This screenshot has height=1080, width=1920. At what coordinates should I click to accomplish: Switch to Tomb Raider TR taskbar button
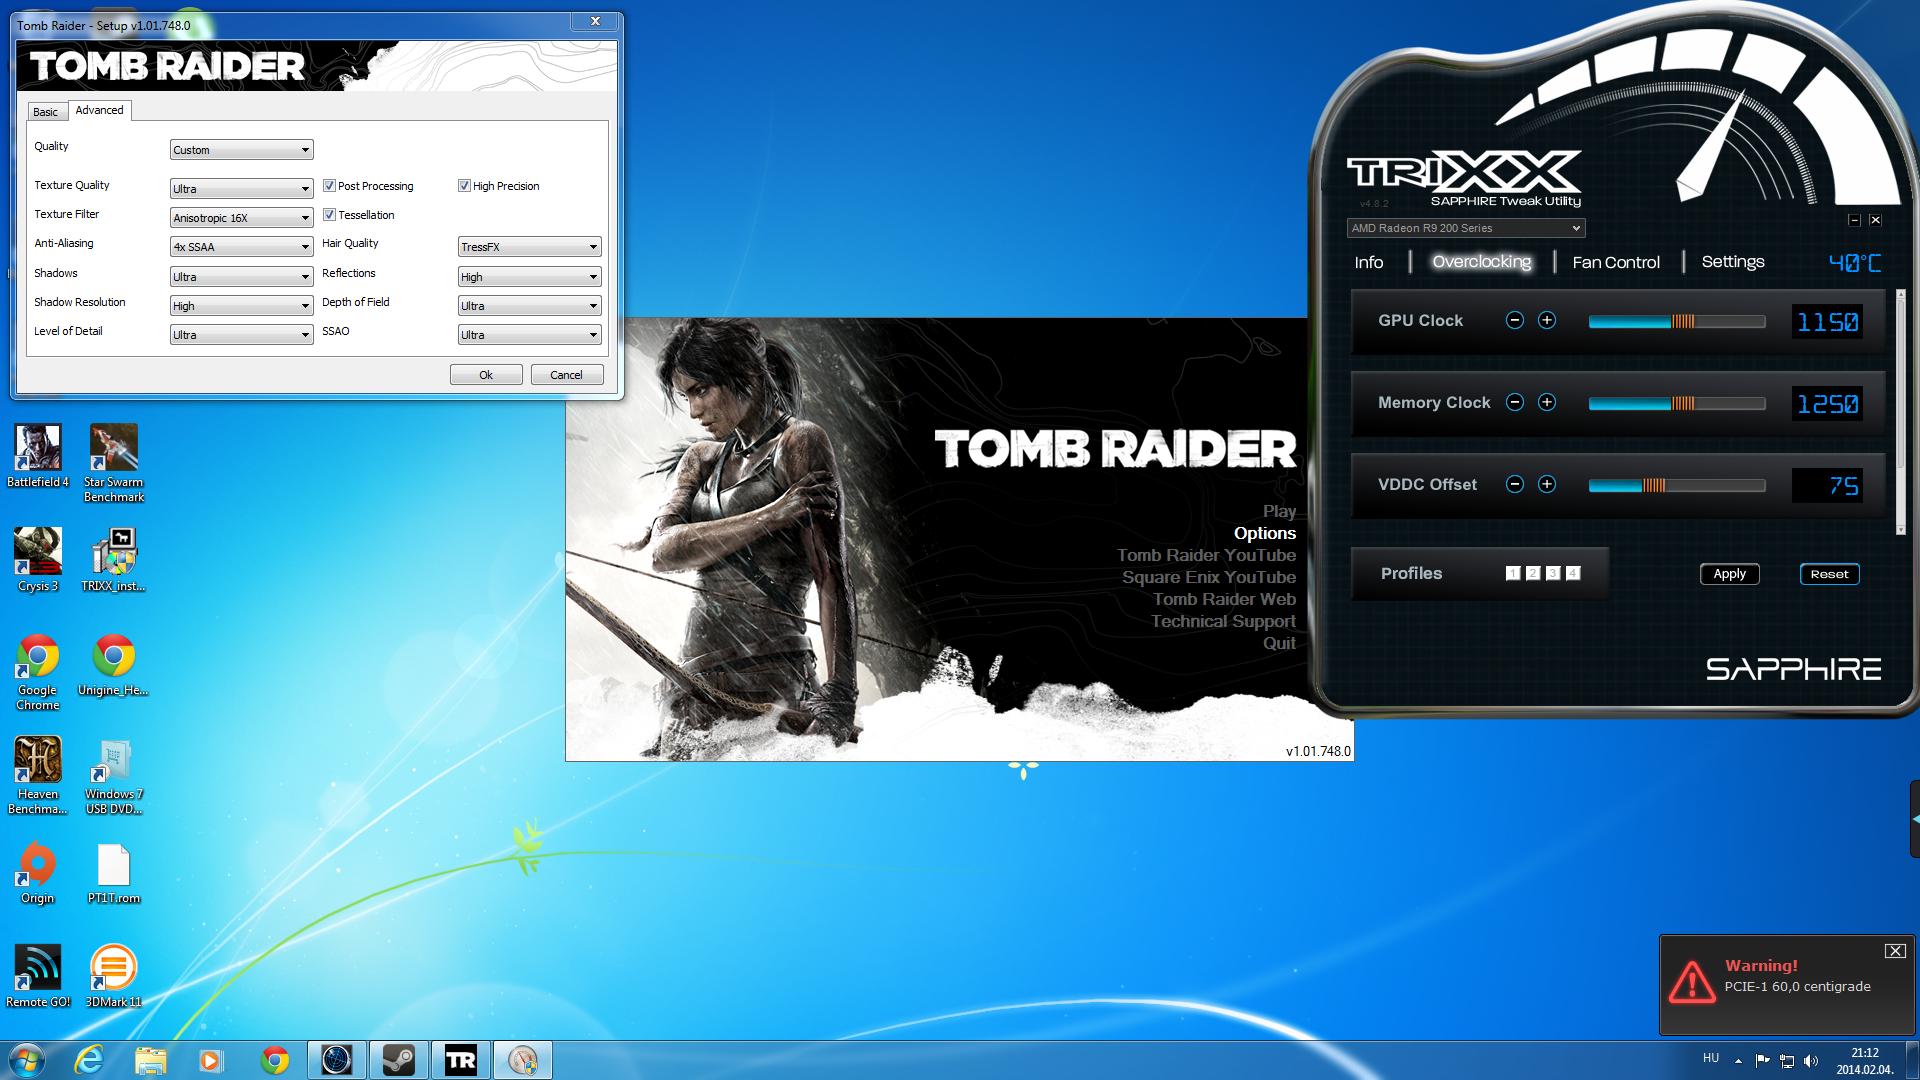(x=460, y=1060)
